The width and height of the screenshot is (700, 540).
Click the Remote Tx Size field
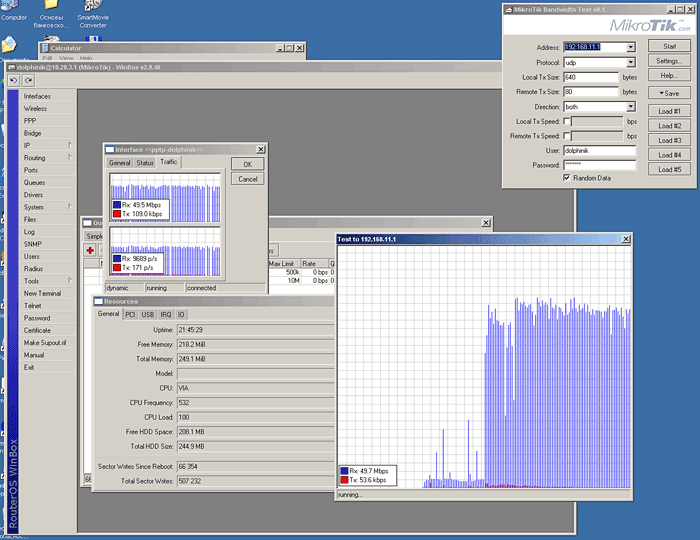pos(591,92)
